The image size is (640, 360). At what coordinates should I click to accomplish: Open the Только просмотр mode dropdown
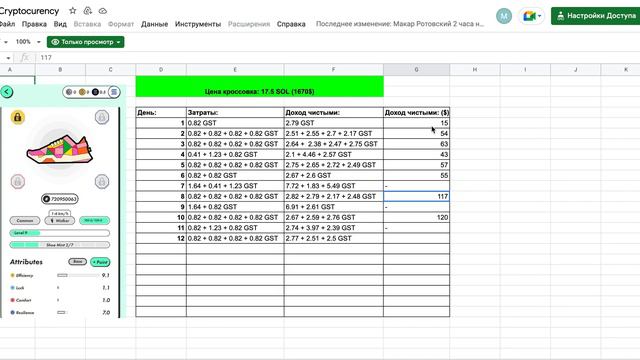pos(85,42)
